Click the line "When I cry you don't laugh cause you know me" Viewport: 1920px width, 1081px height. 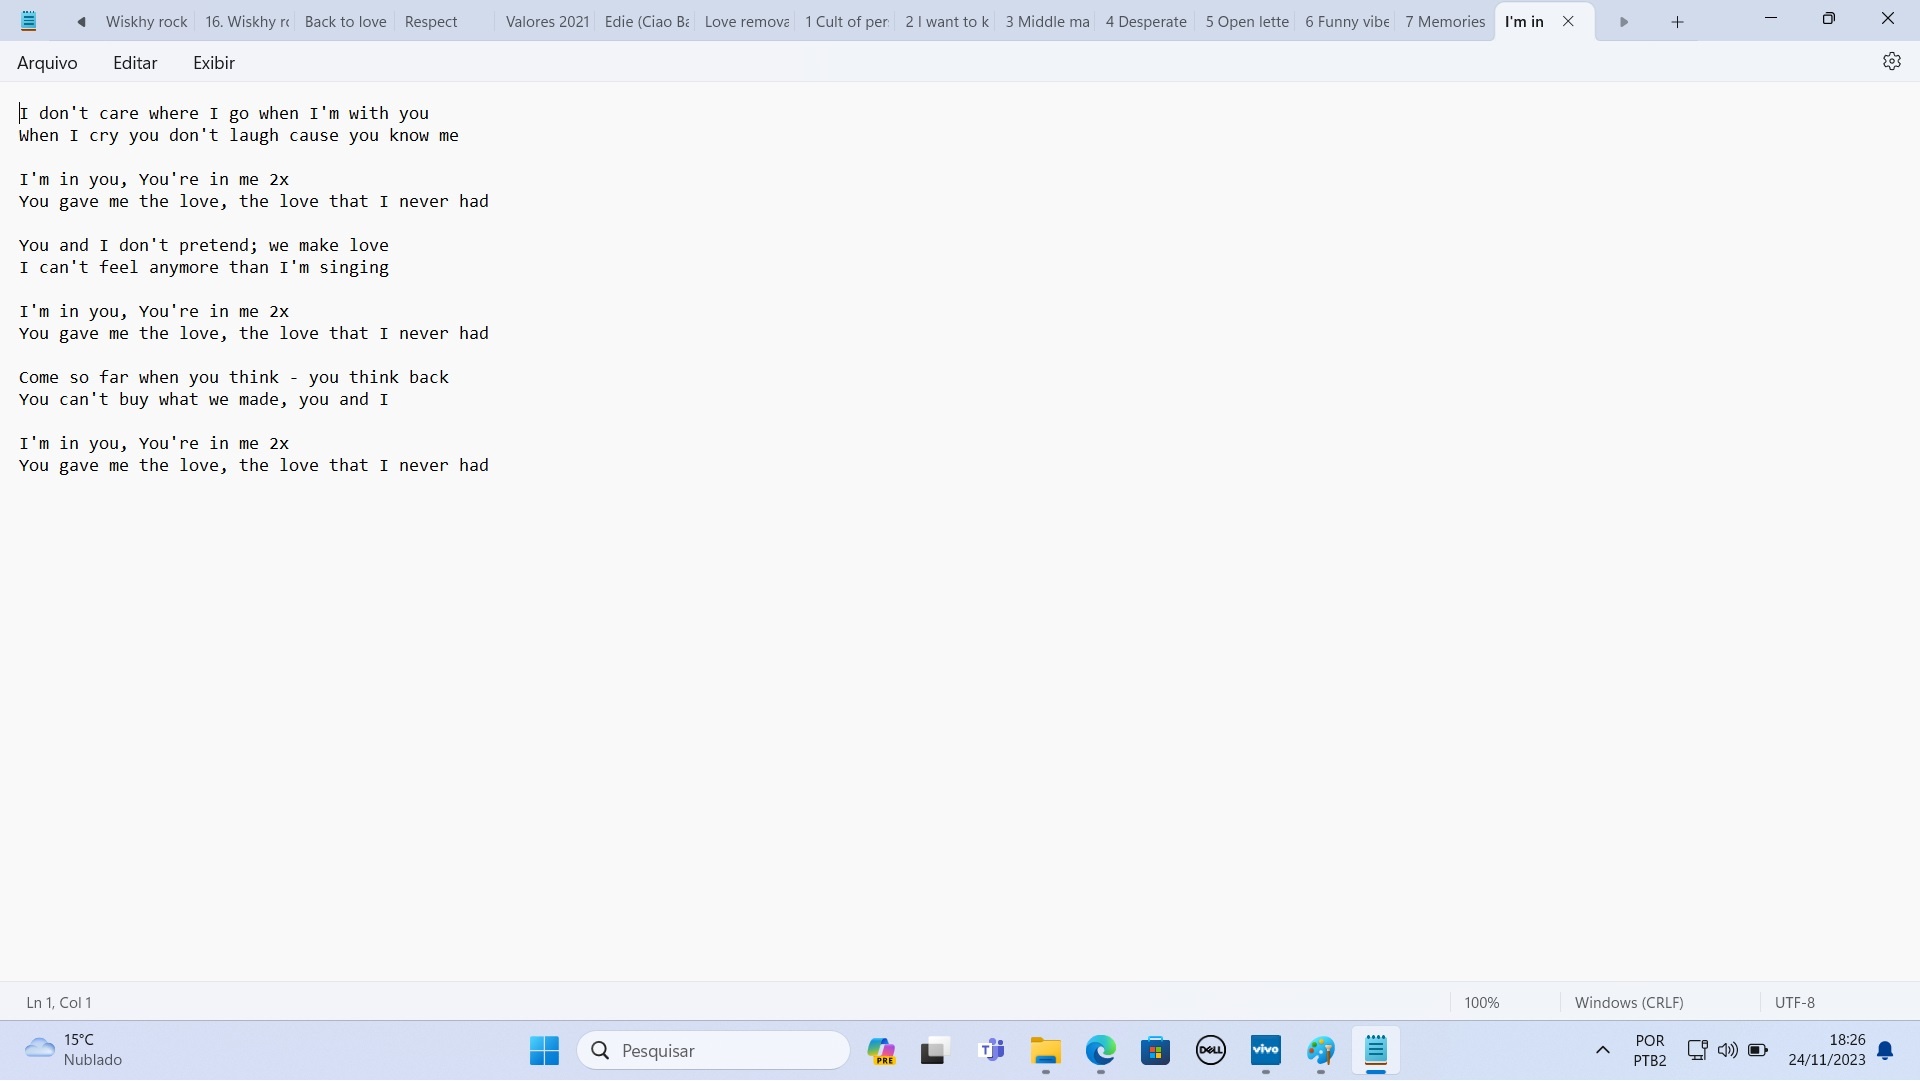(x=239, y=136)
